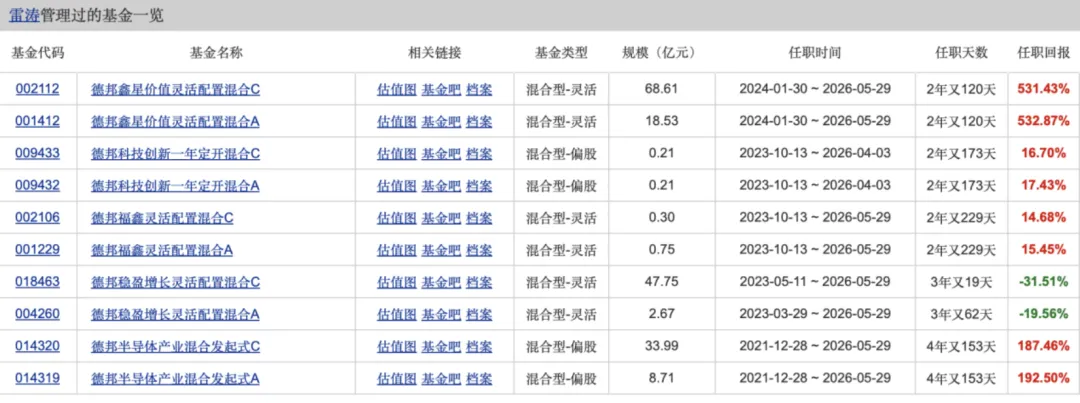Open fund code 009432 link
The height and width of the screenshot is (403, 1080).
point(37,185)
